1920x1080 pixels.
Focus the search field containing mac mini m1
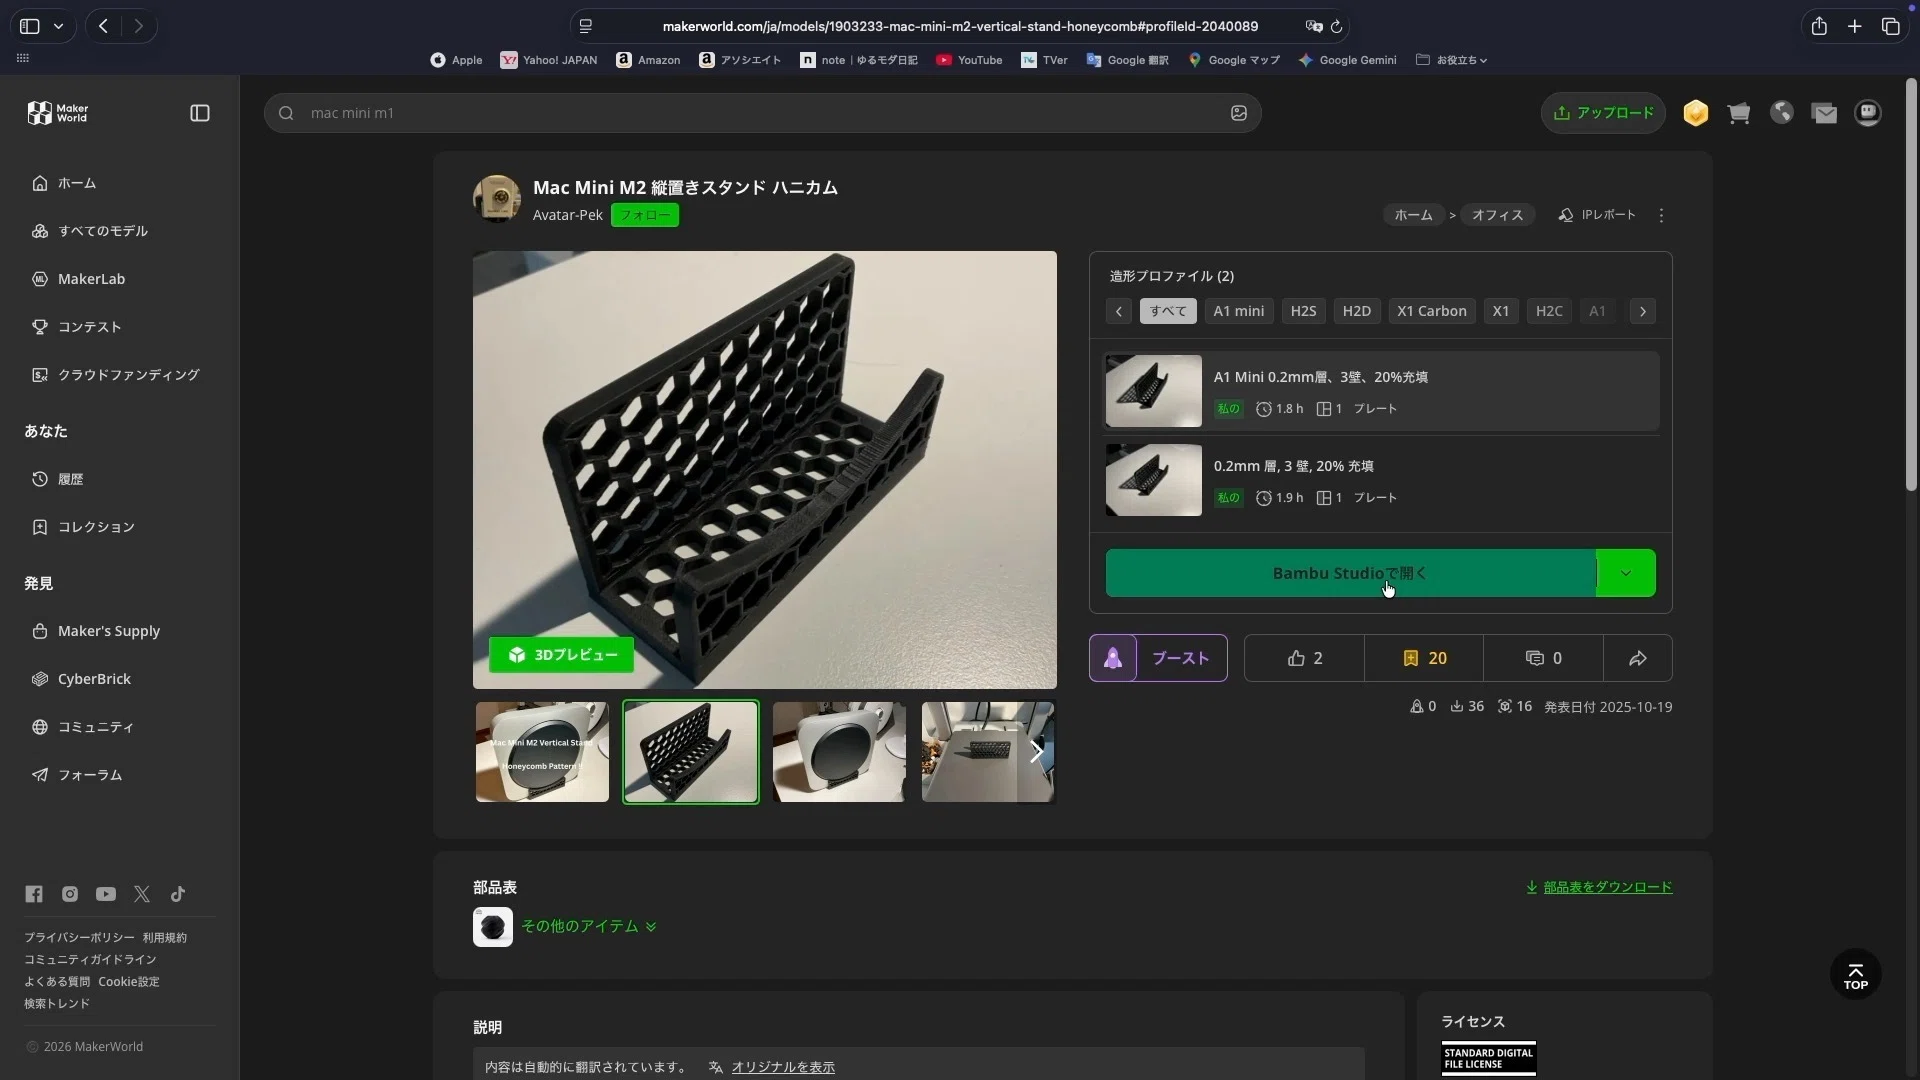(762, 113)
